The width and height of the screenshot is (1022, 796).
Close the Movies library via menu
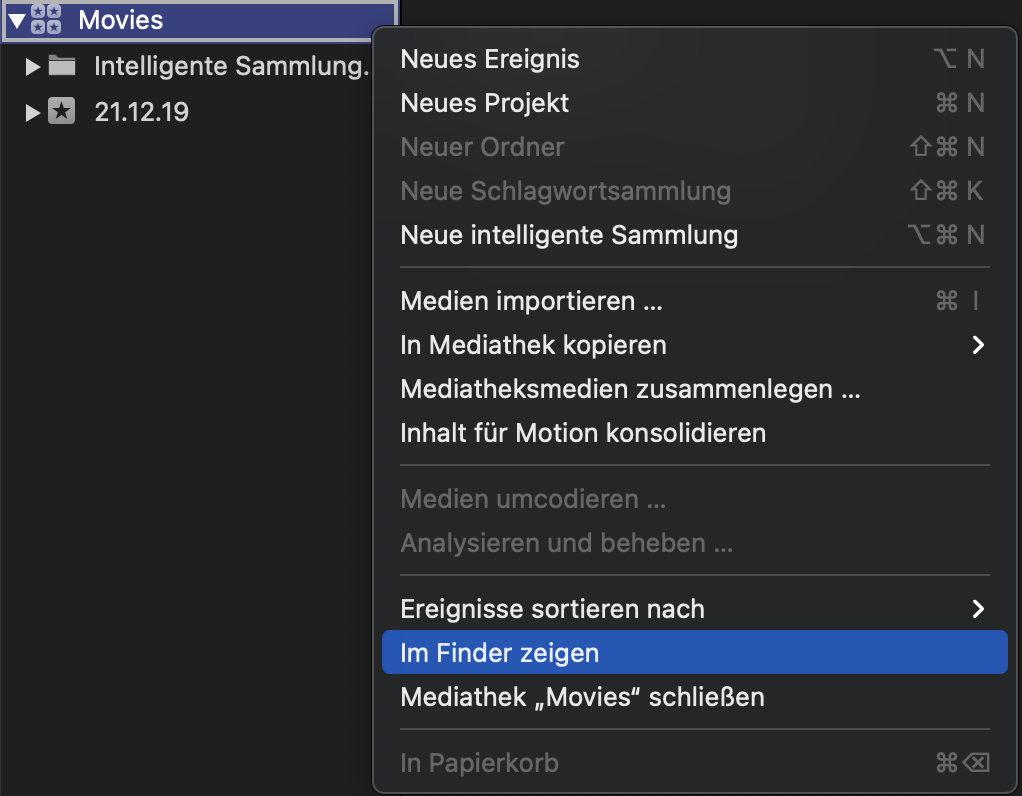pos(582,697)
